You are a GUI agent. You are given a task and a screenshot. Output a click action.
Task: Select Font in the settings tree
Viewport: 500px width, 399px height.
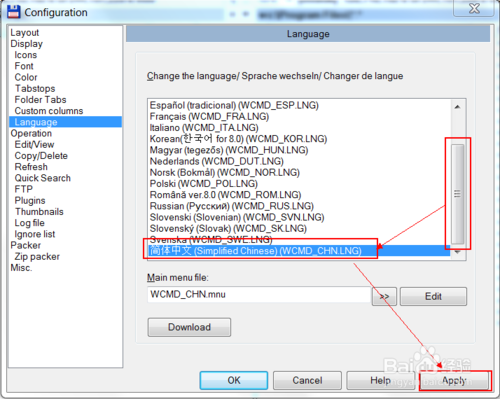tap(24, 66)
